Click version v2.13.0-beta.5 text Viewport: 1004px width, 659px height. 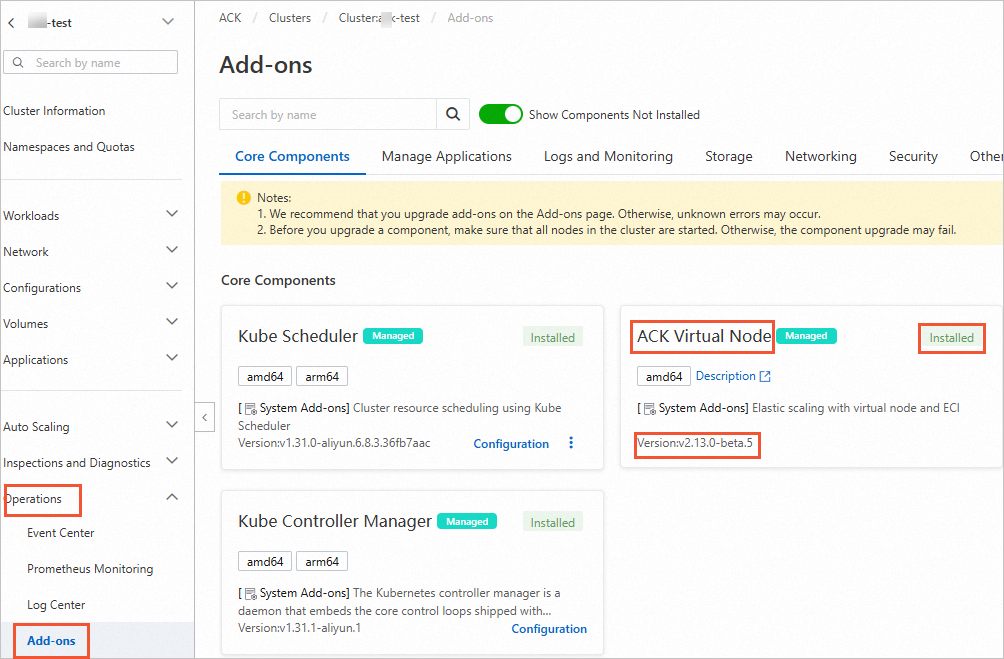(695, 443)
